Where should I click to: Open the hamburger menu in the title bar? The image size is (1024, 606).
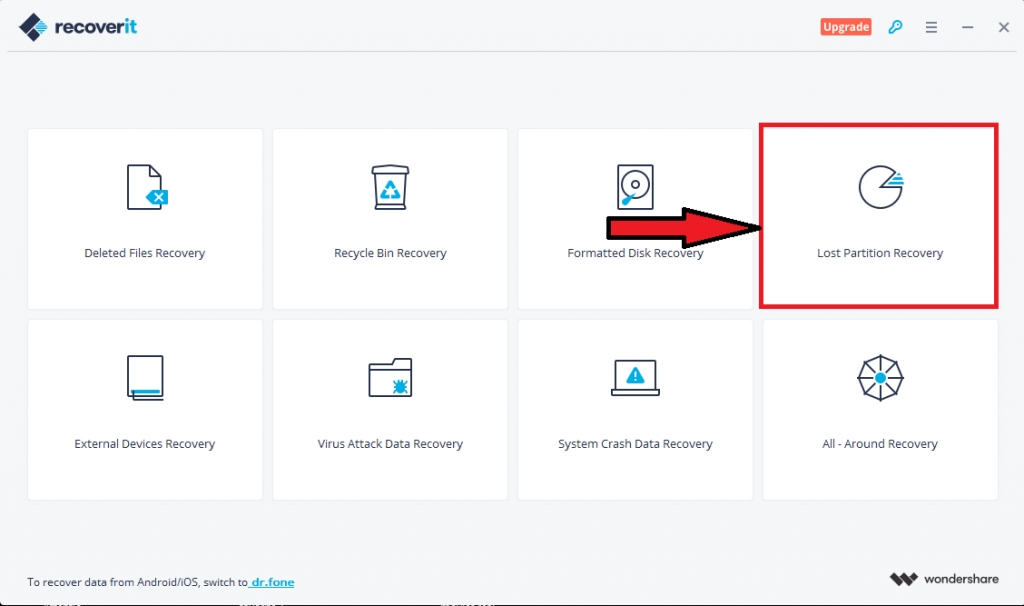click(931, 27)
